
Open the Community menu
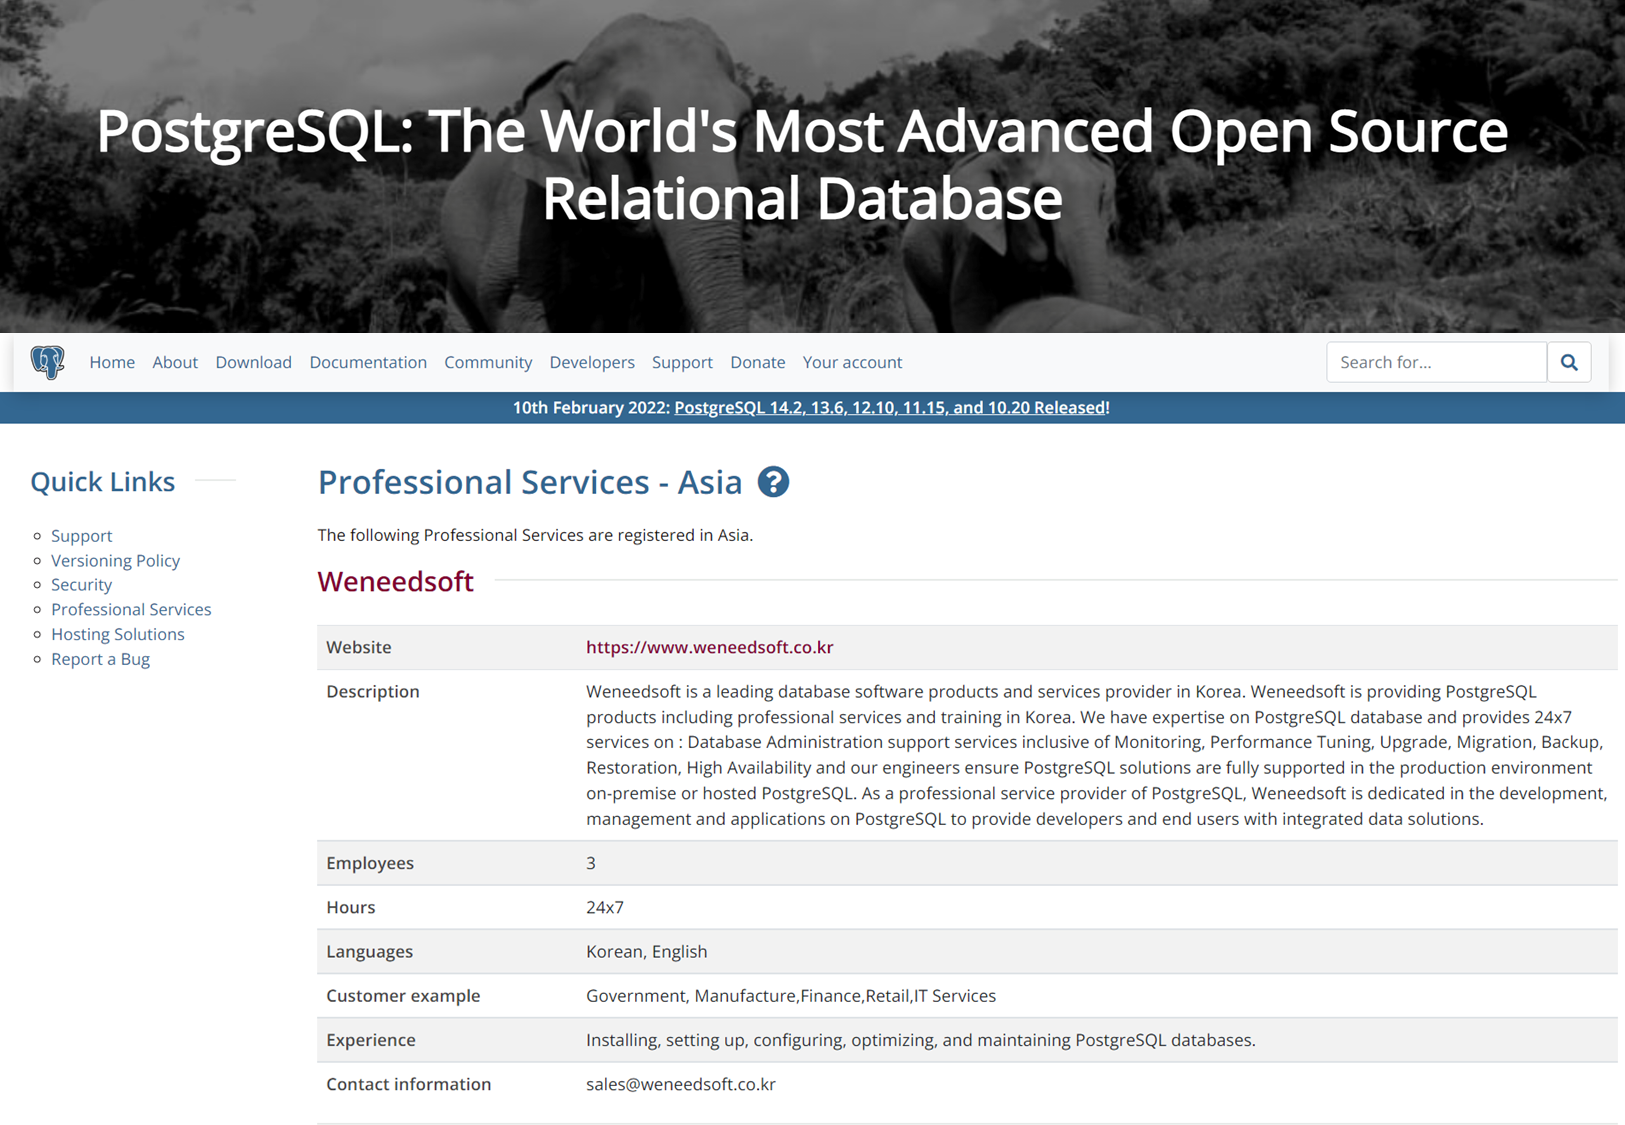point(488,362)
